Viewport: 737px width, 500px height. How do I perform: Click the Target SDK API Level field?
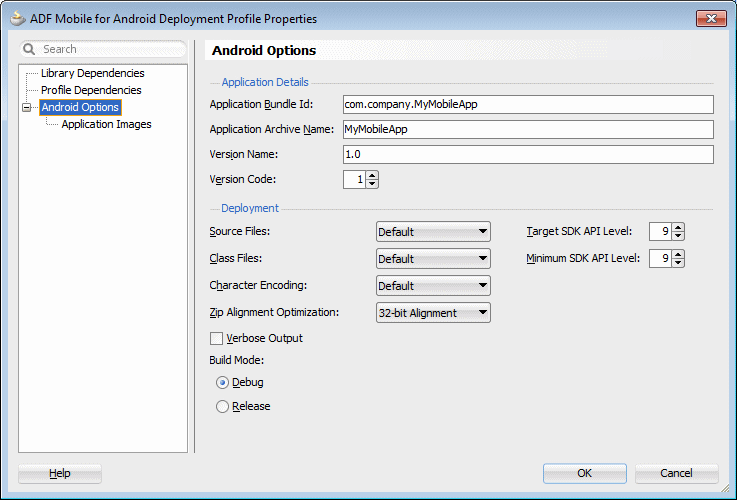(660, 231)
